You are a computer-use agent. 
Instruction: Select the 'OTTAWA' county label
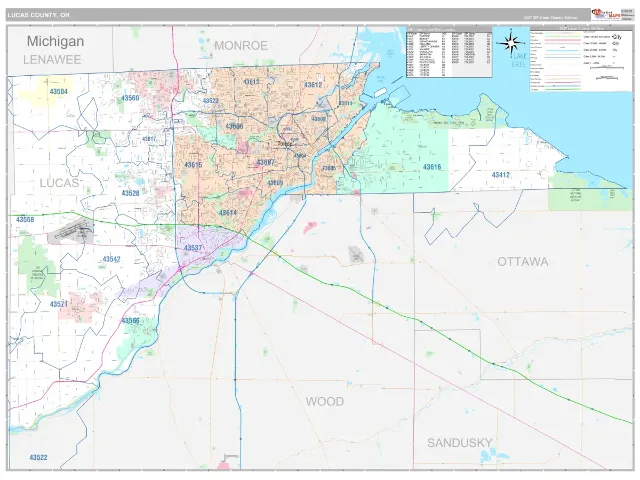coord(522,262)
